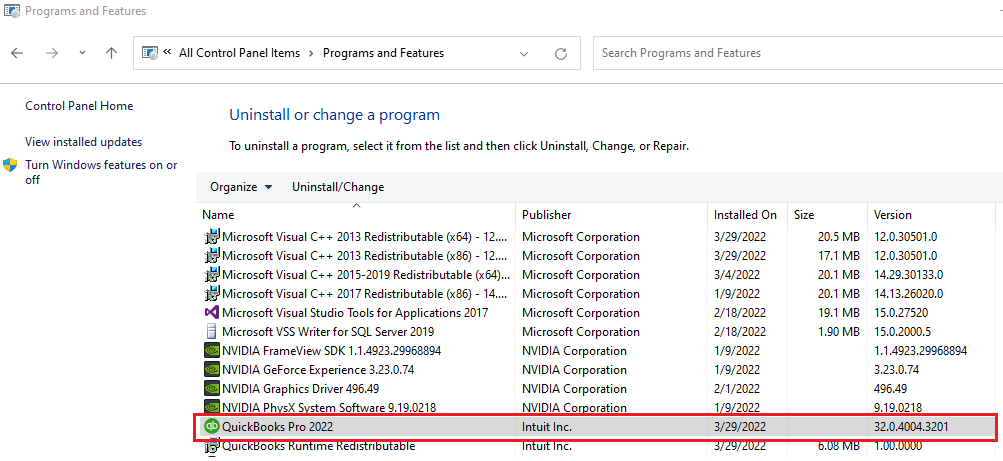Click the NVIDIA FrameView SDK icon
1003x461 pixels.
211,351
